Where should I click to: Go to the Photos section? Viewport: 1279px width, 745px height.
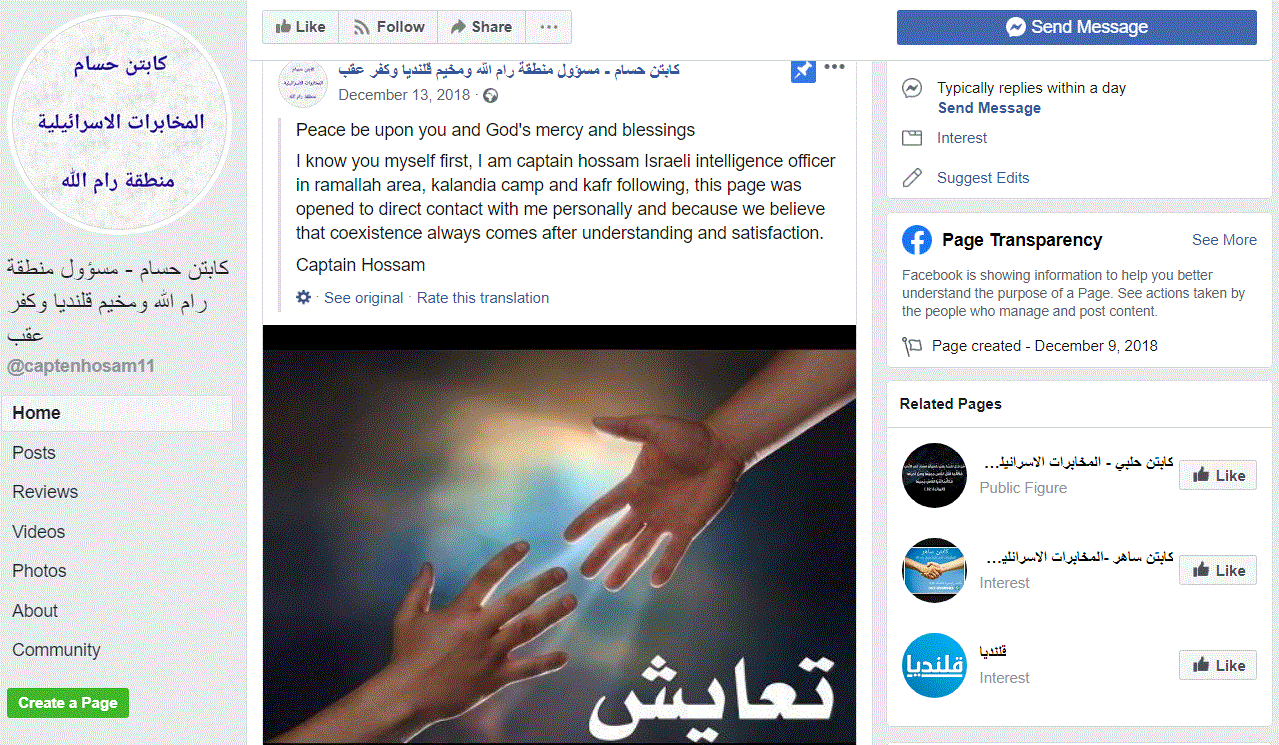[x=39, y=571]
